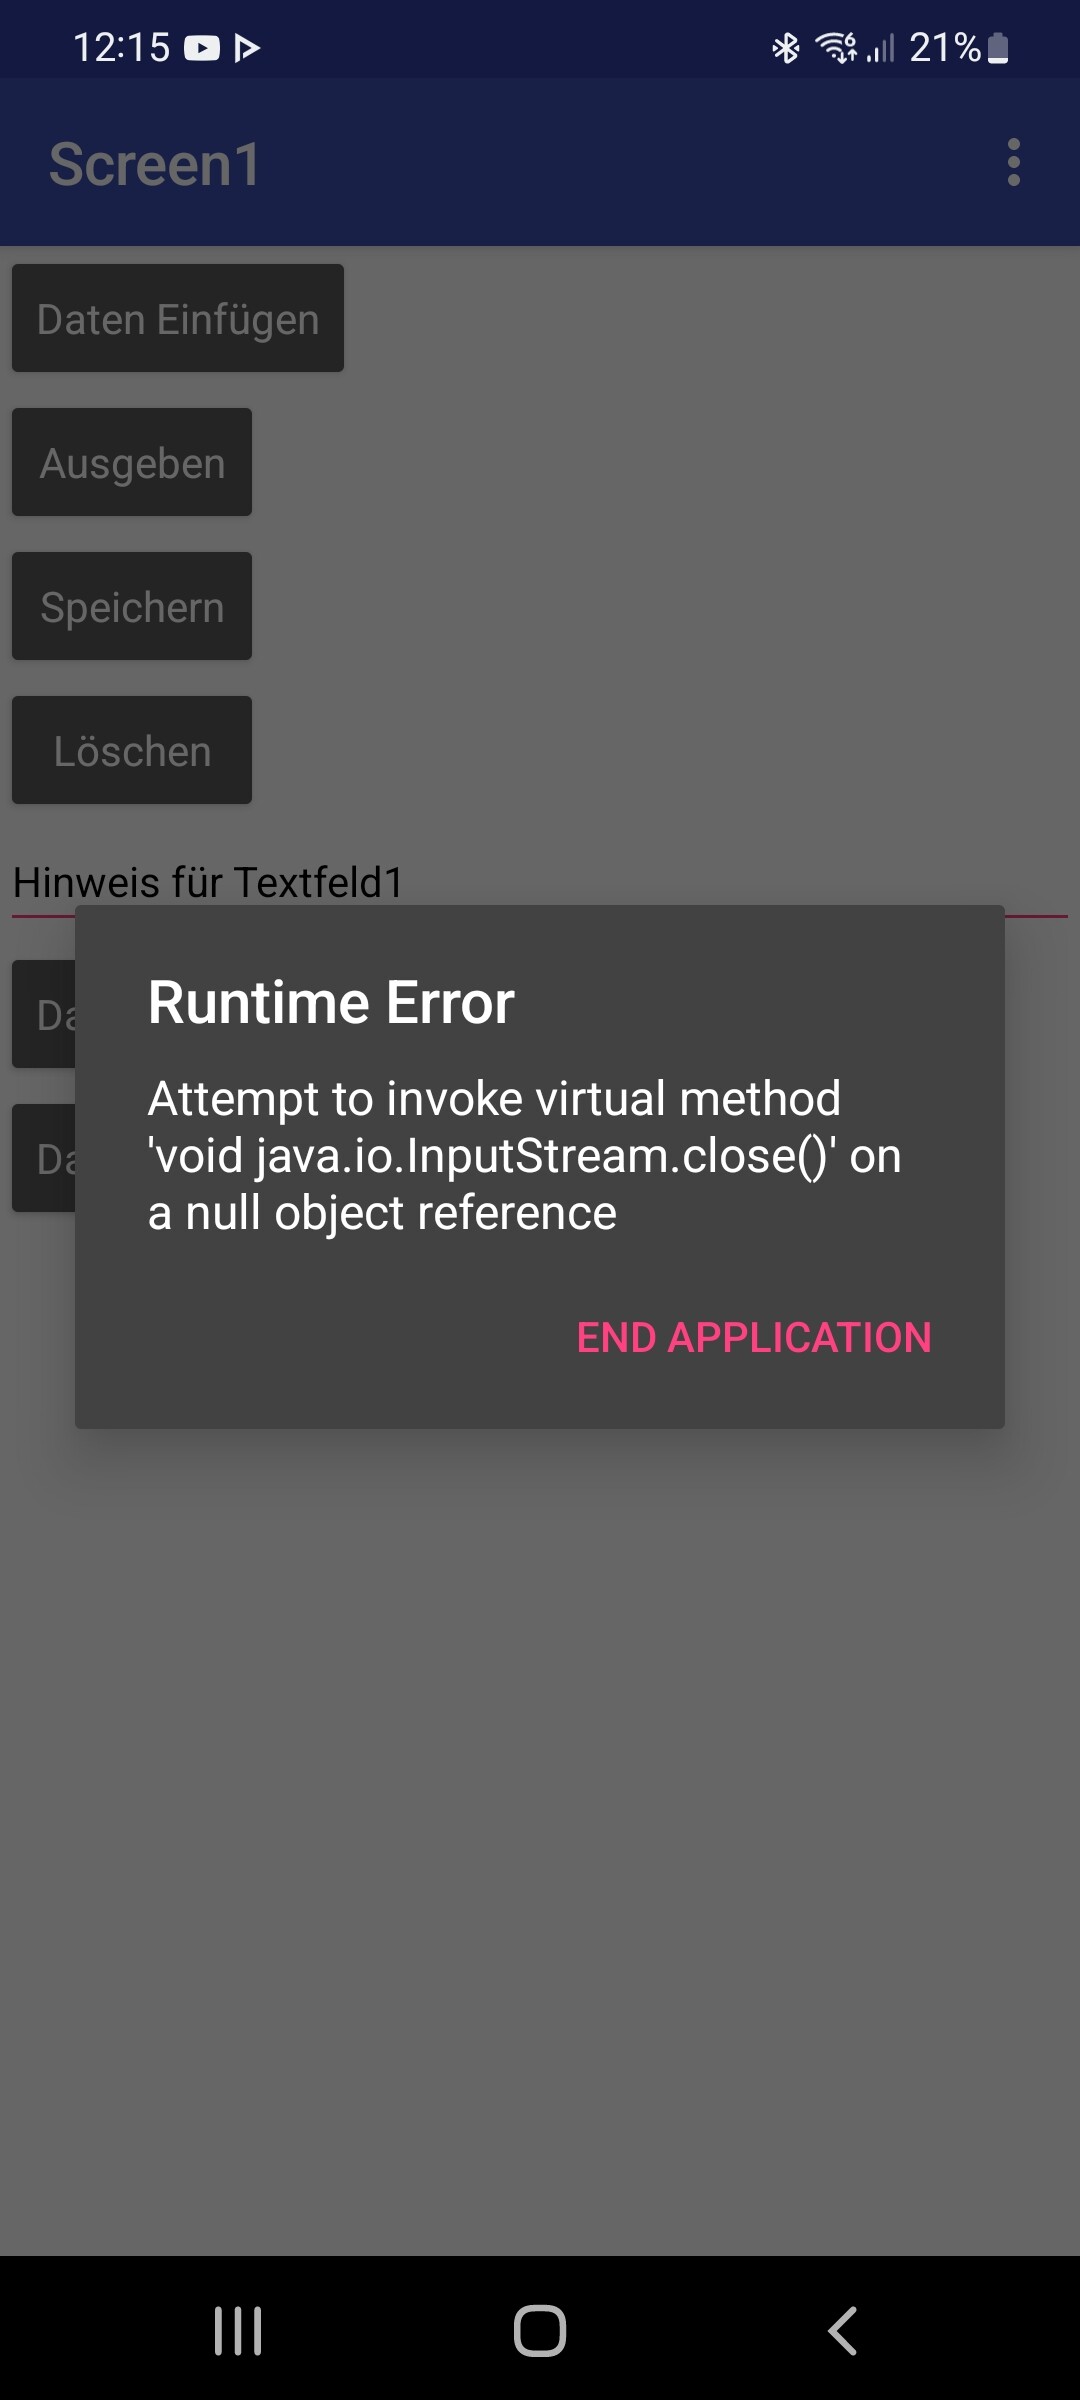This screenshot has height=2400, width=1080.
Task: Tap the Screen1 title in app bar
Action: (155, 164)
